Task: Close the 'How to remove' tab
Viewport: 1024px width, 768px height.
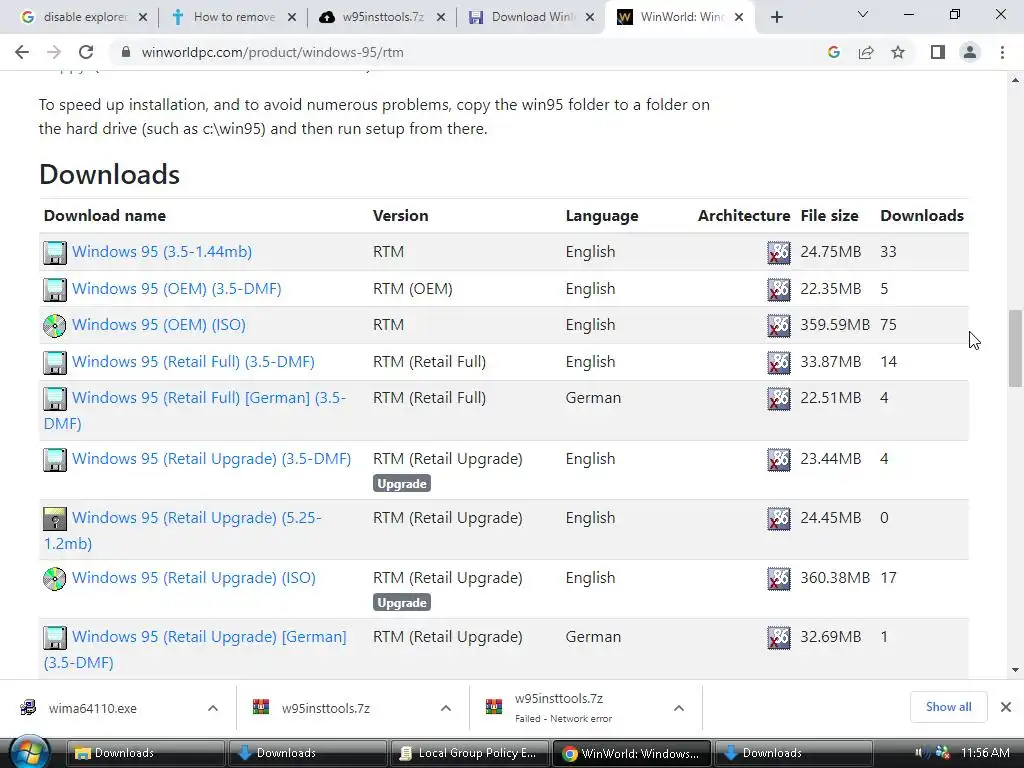Action: [292, 17]
